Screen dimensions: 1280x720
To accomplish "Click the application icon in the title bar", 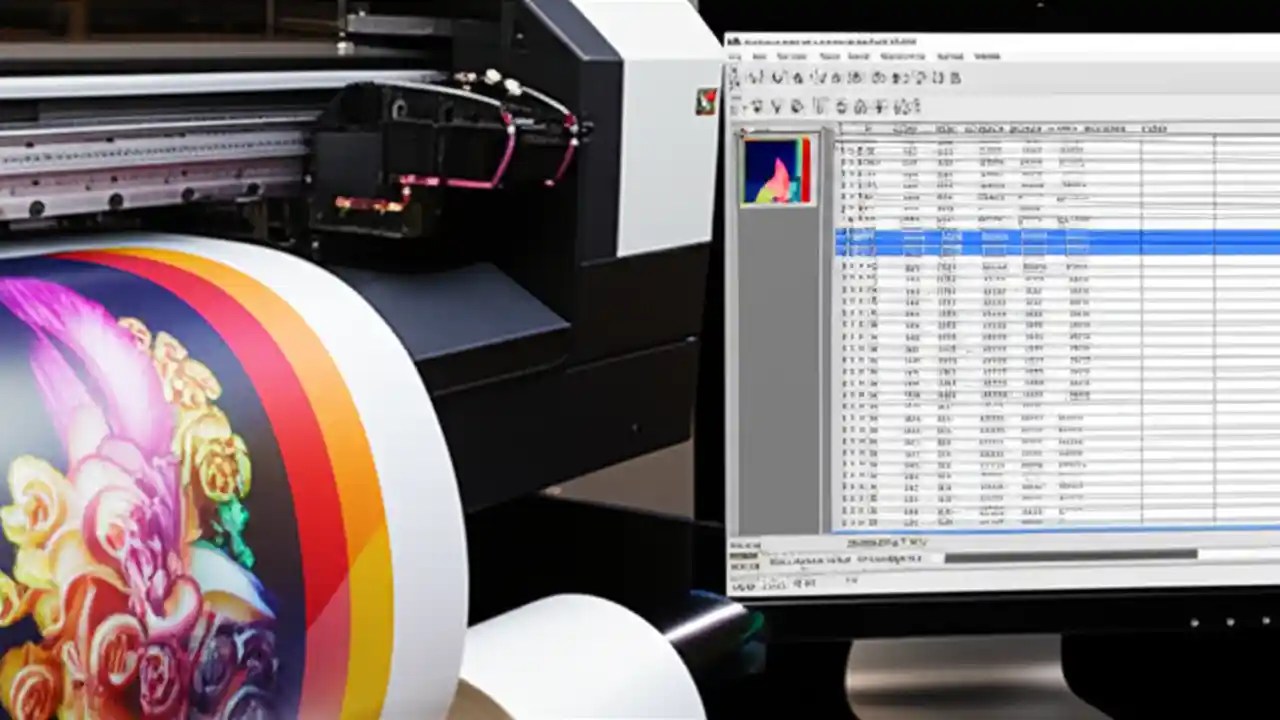I will (735, 42).
